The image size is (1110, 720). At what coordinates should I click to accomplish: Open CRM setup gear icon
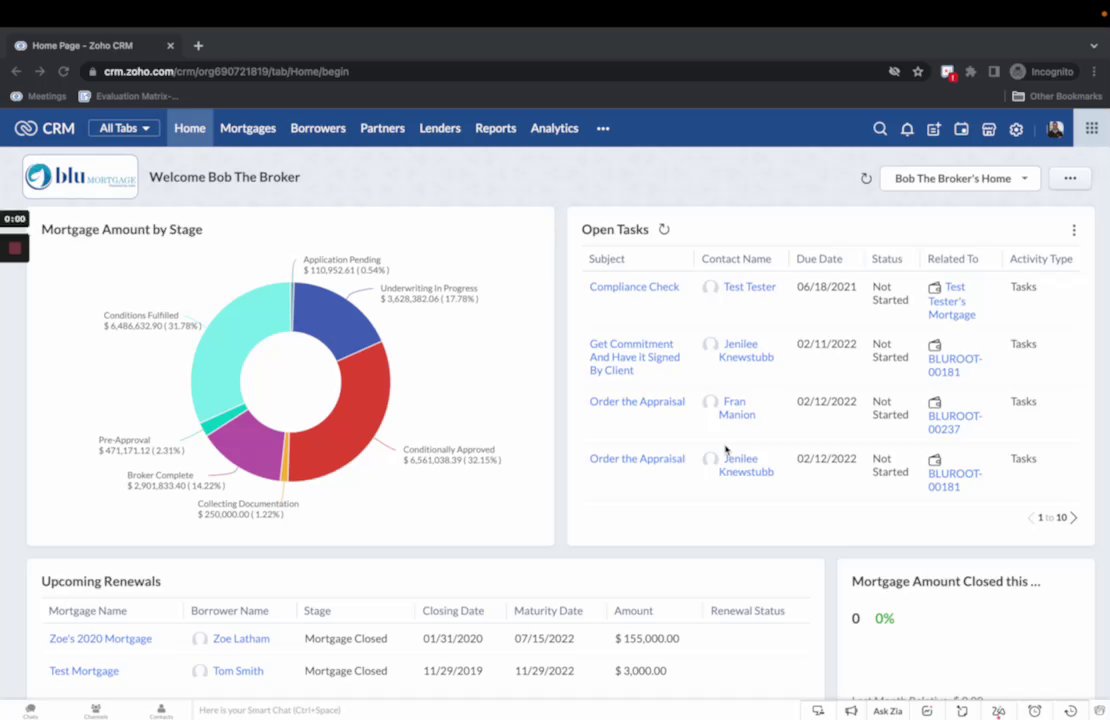[x=1016, y=129]
